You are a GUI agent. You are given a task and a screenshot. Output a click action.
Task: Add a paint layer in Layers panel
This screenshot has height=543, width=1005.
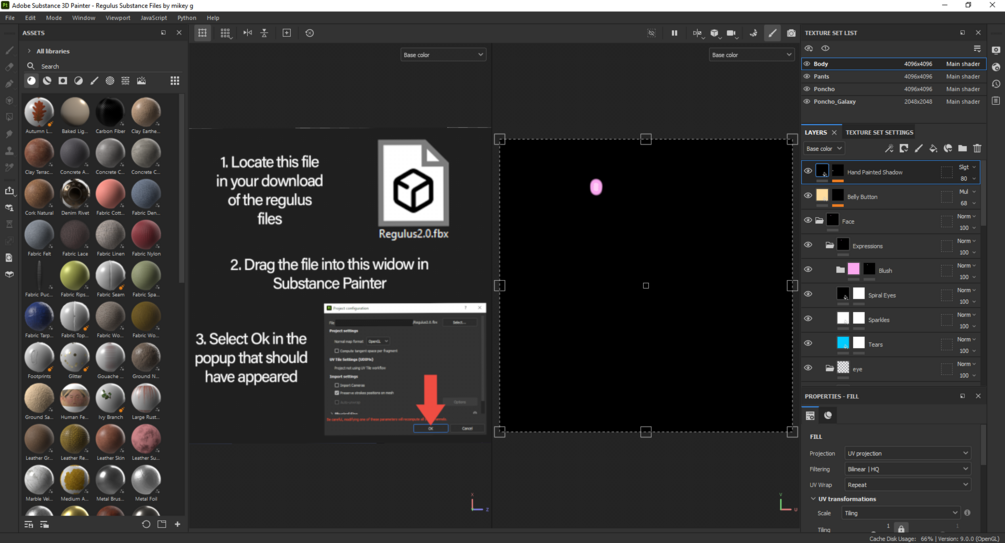pos(918,148)
